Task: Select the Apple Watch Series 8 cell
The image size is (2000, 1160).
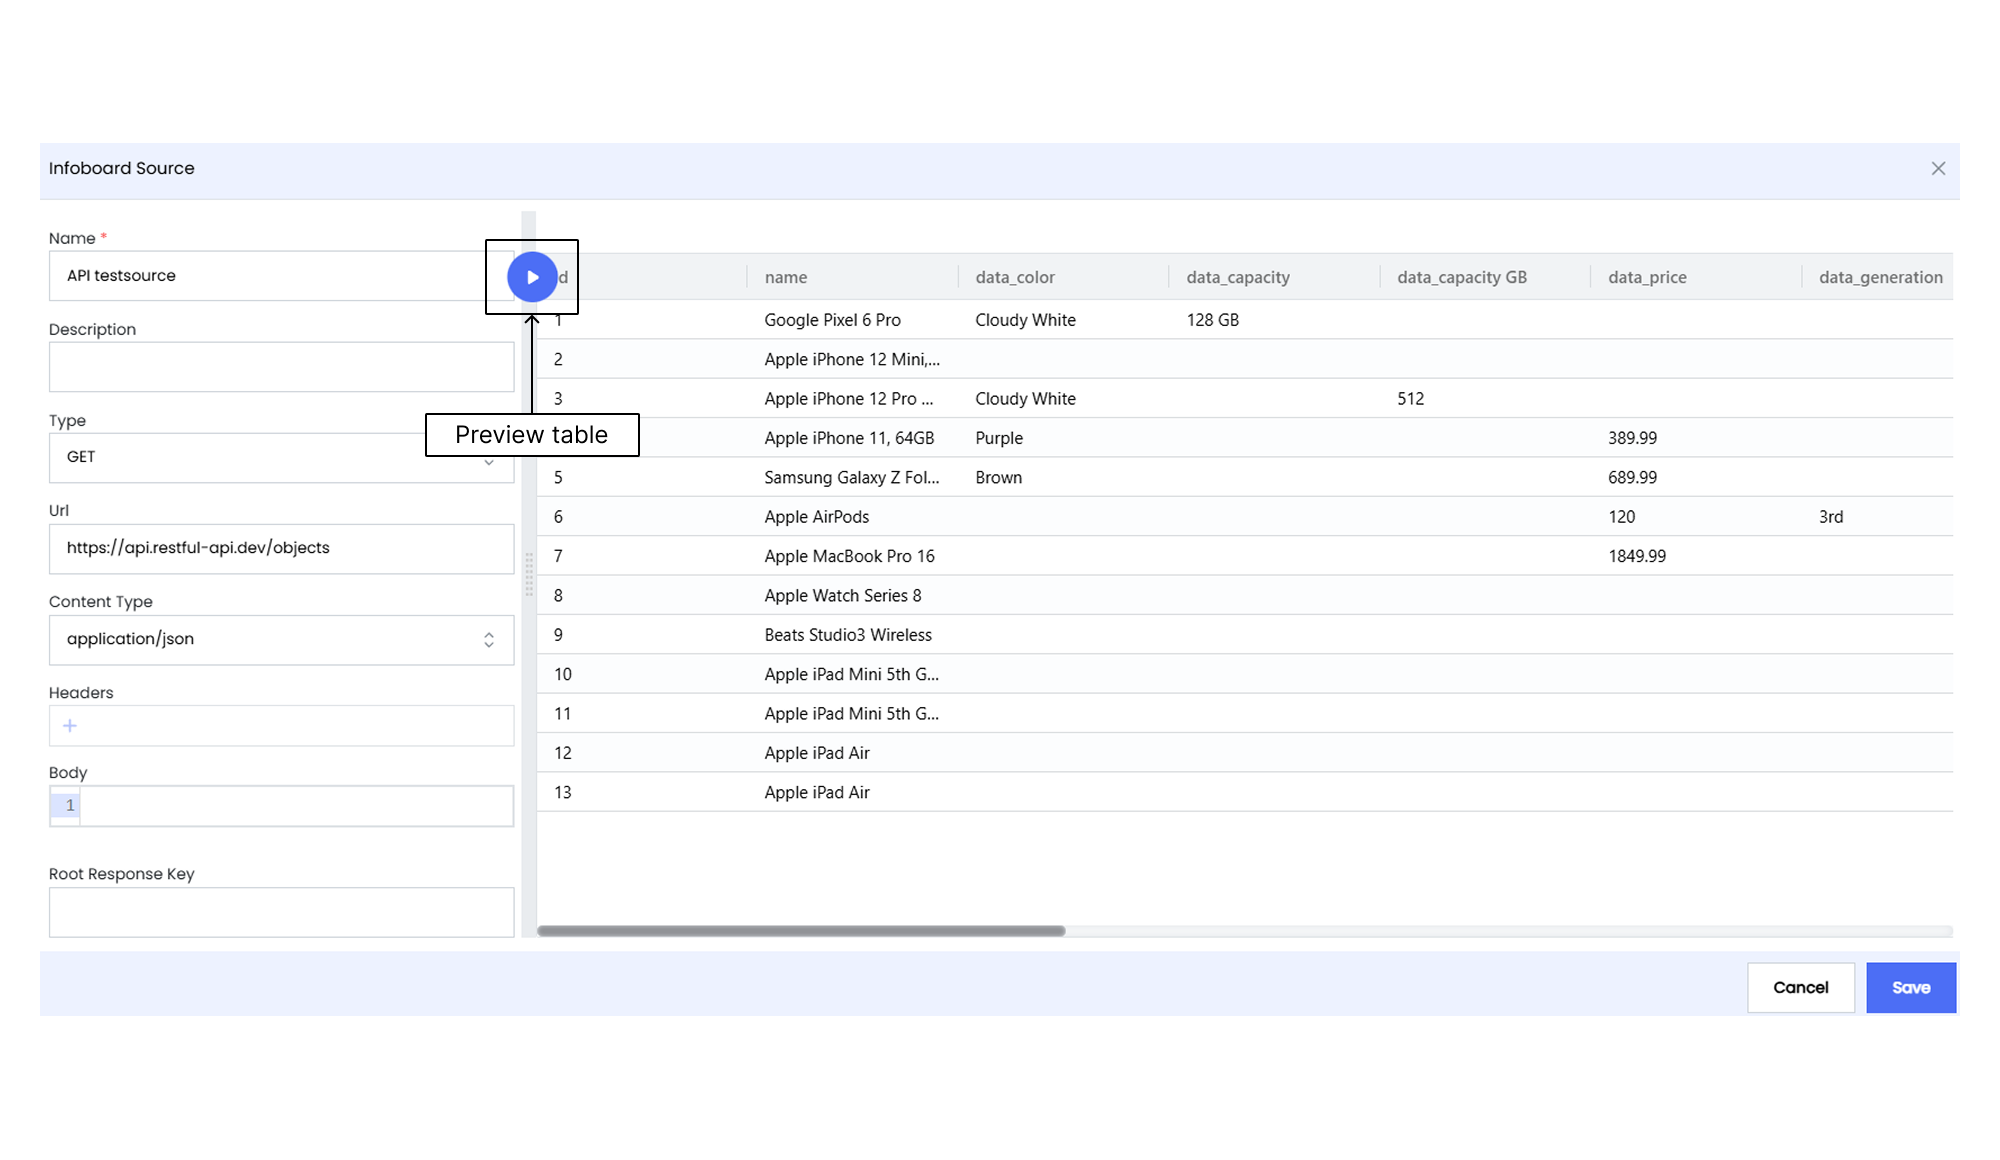Action: click(x=852, y=596)
